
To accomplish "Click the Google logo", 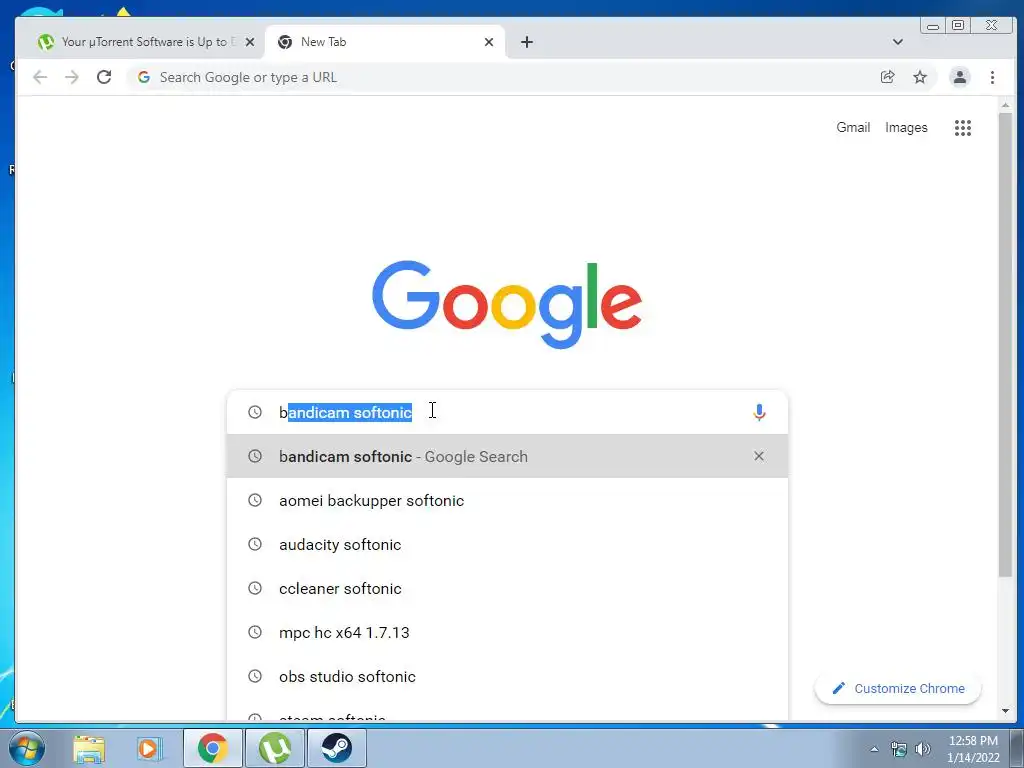I will coord(507,304).
